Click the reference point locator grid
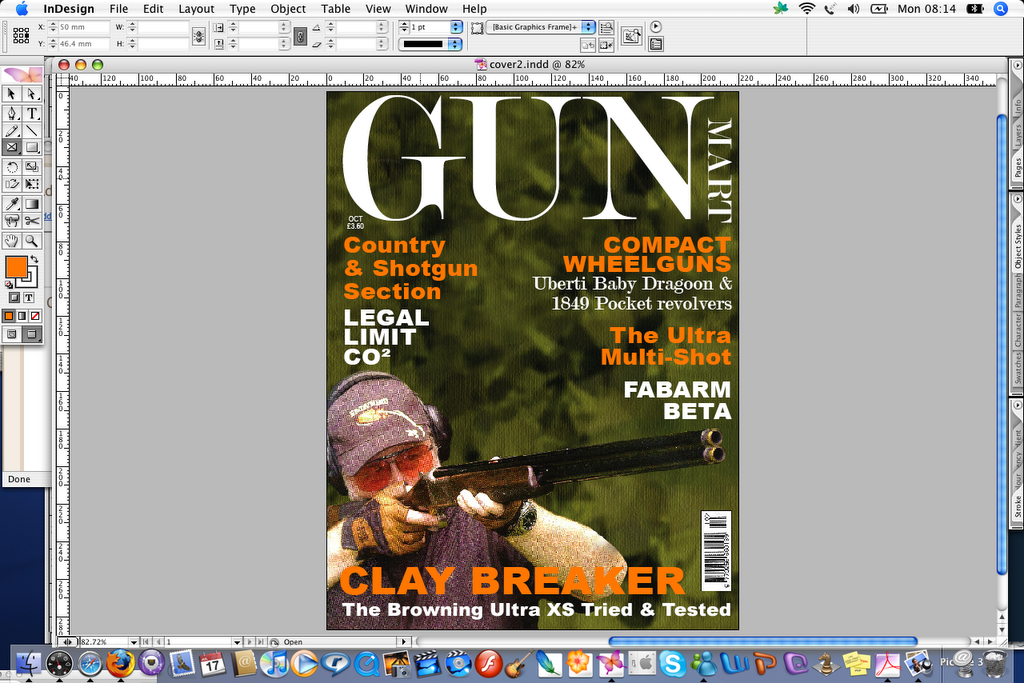 pos(21,35)
